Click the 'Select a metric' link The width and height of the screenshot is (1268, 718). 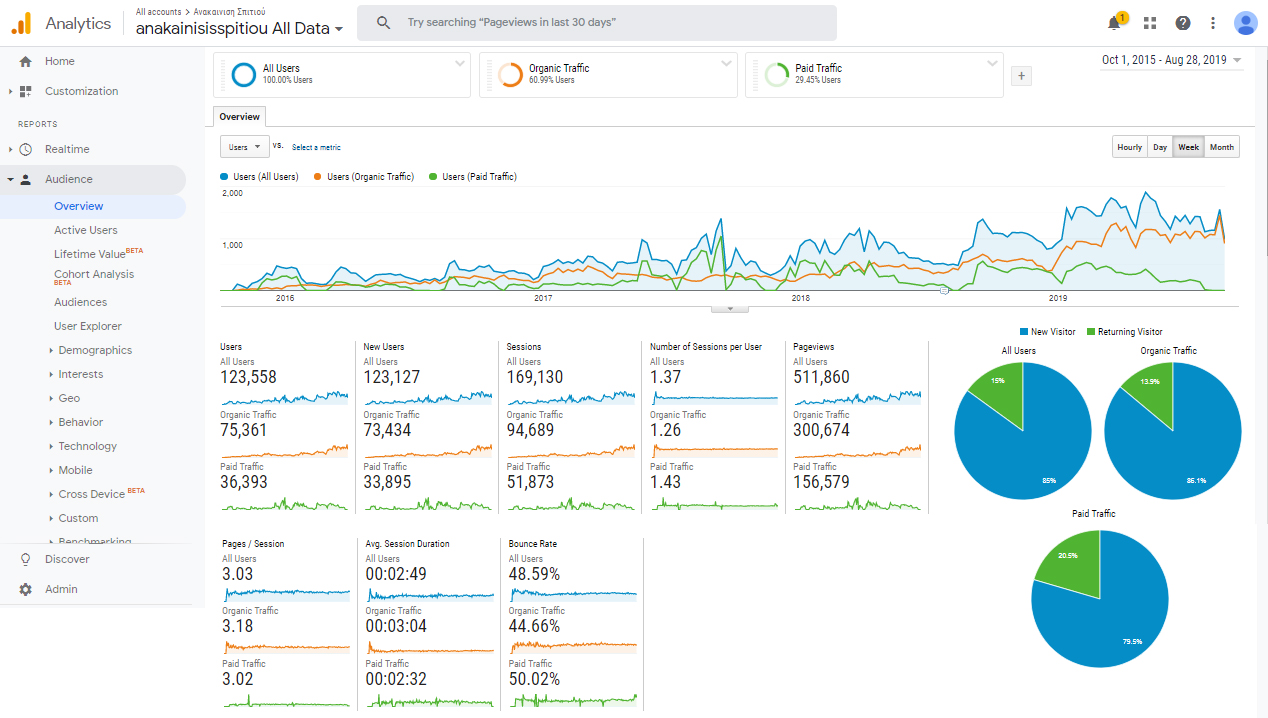tap(316, 147)
